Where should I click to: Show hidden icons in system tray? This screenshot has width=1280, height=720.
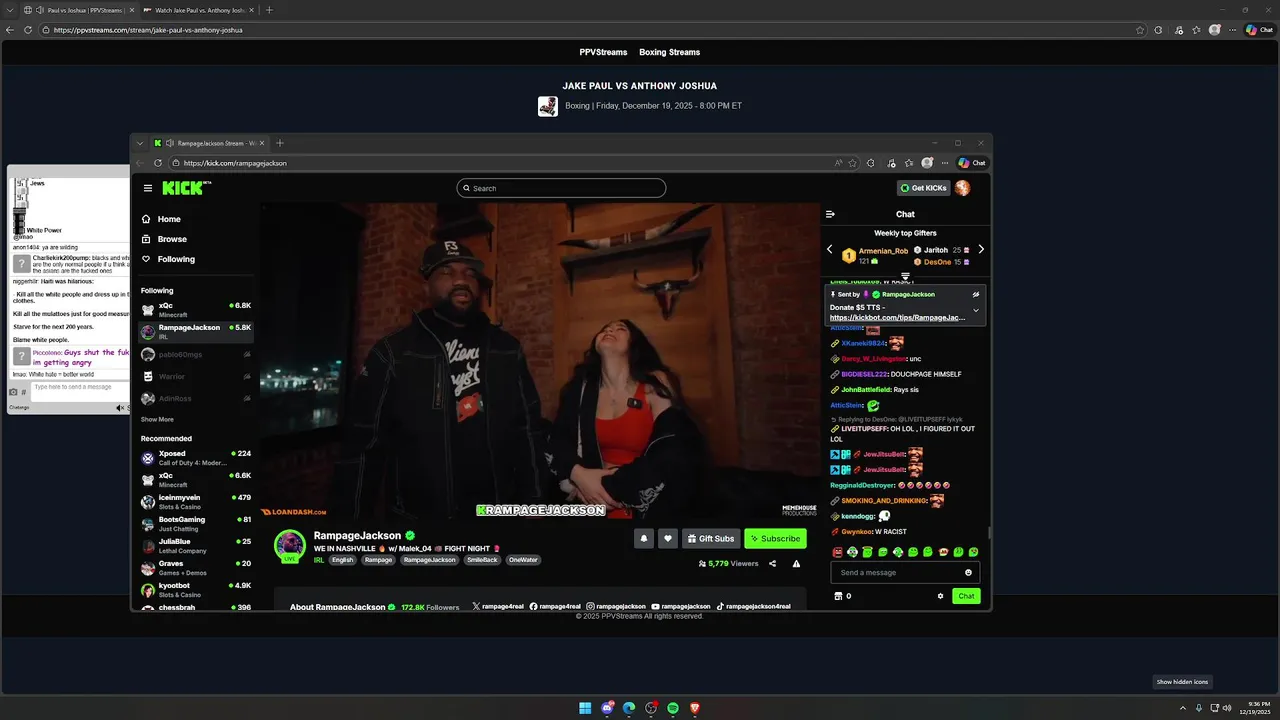point(1182,708)
